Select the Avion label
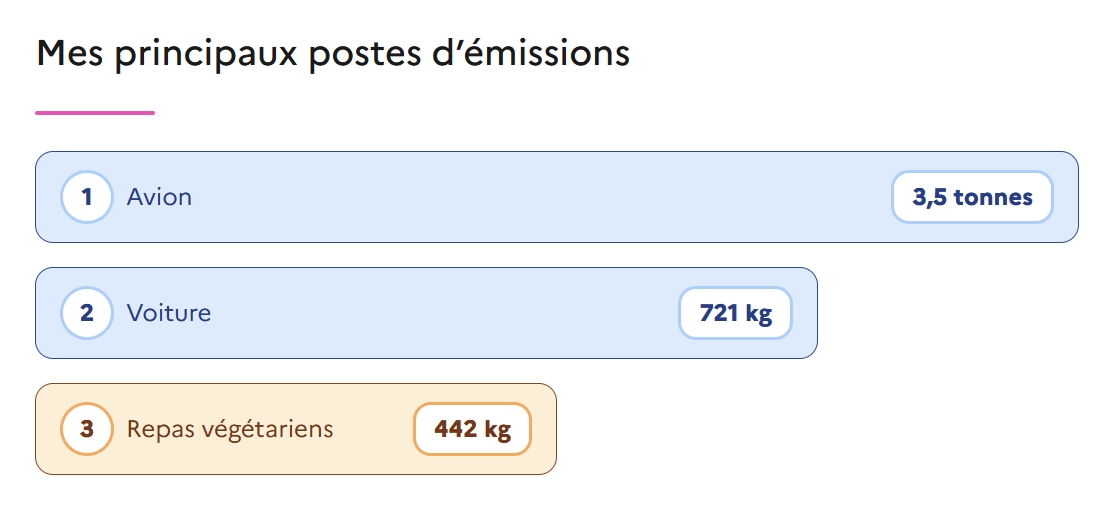The width and height of the screenshot is (1102, 514). 159,197
